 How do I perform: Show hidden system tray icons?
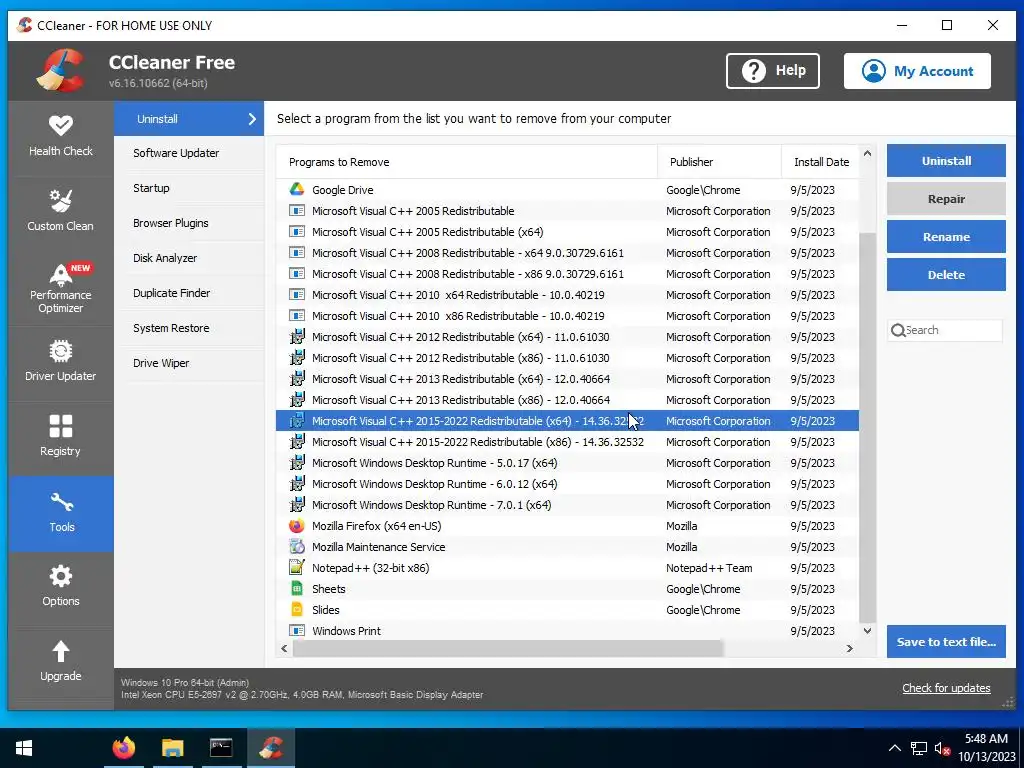pos(895,748)
